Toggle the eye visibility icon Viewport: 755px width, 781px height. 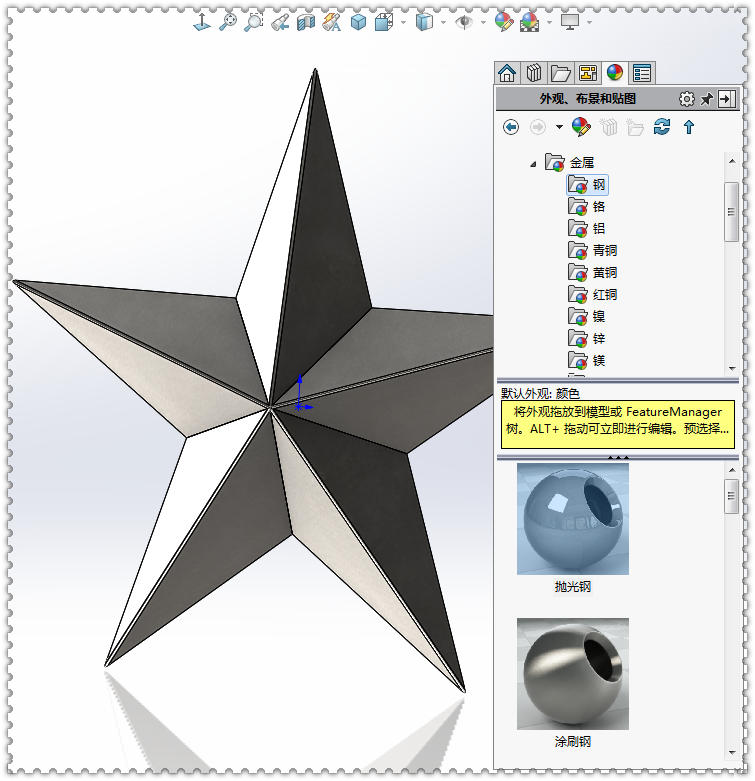click(x=464, y=22)
